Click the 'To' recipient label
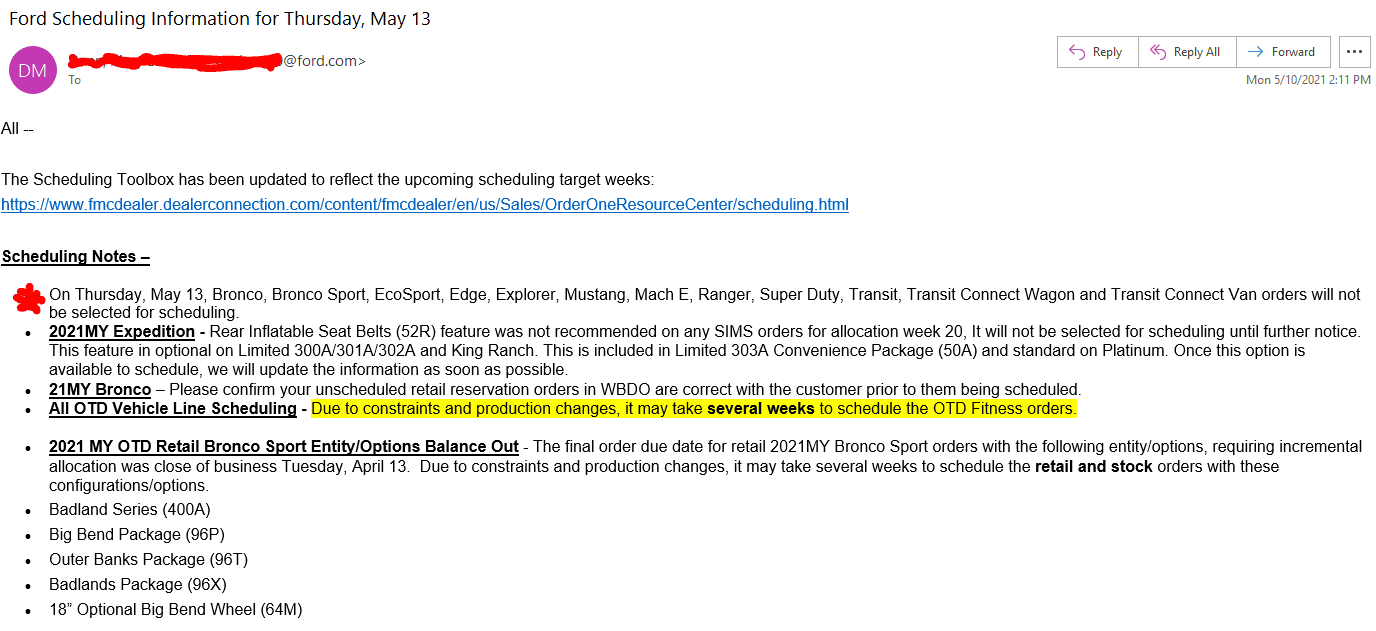This screenshot has height=631, width=1376. point(74,80)
